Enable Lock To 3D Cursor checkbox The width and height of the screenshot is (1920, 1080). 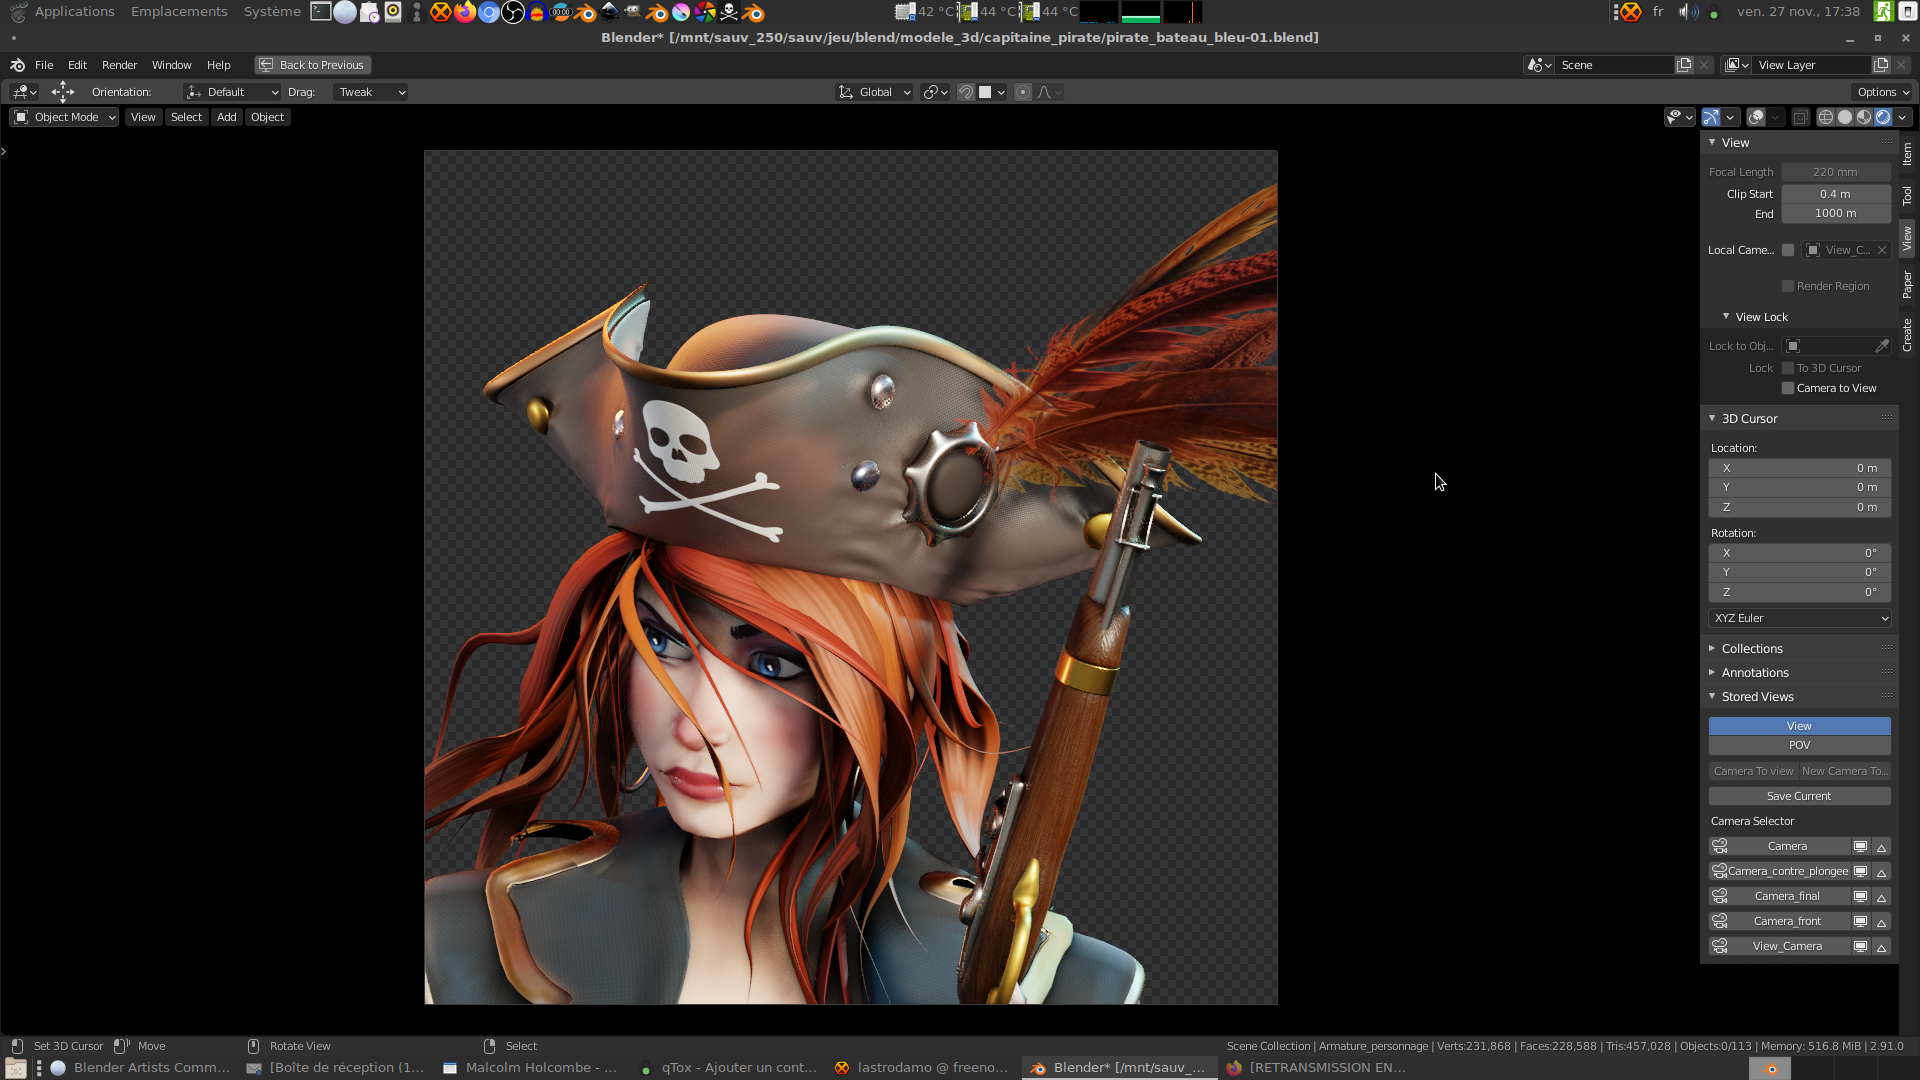point(1788,368)
